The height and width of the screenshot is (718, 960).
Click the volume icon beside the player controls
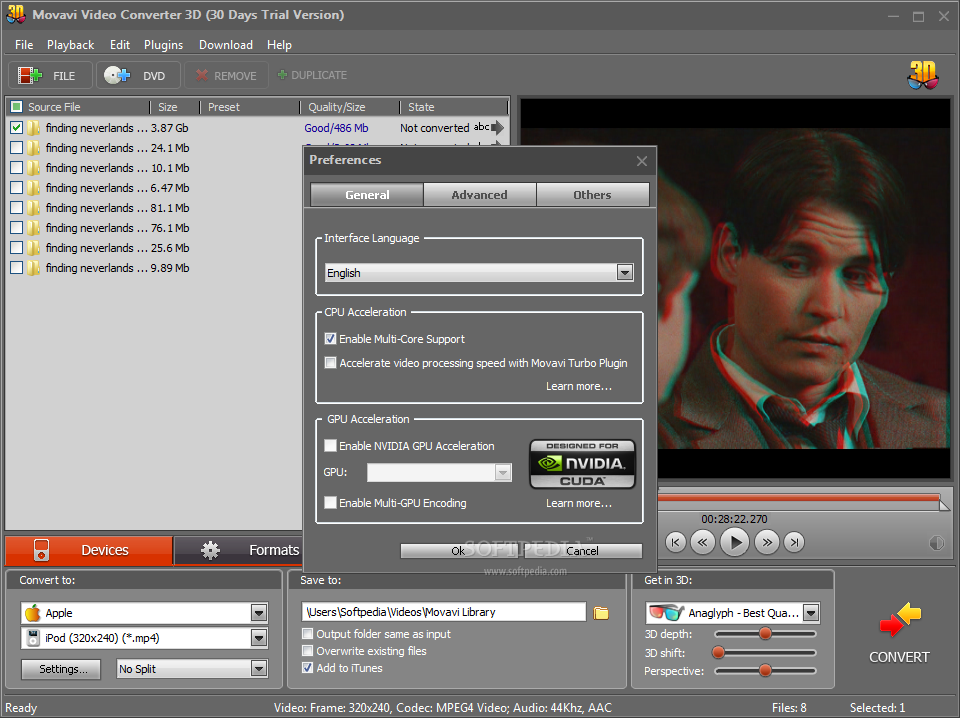pos(937,543)
